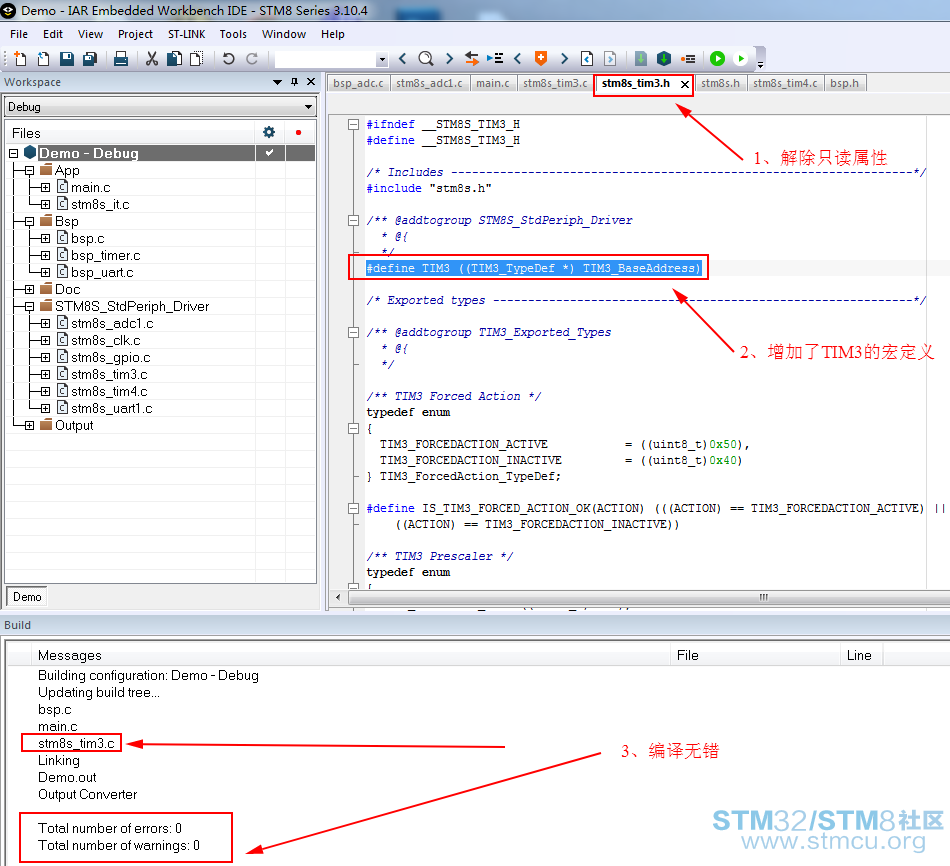Collapse the App folder
The width and height of the screenshot is (950, 866).
point(29,170)
